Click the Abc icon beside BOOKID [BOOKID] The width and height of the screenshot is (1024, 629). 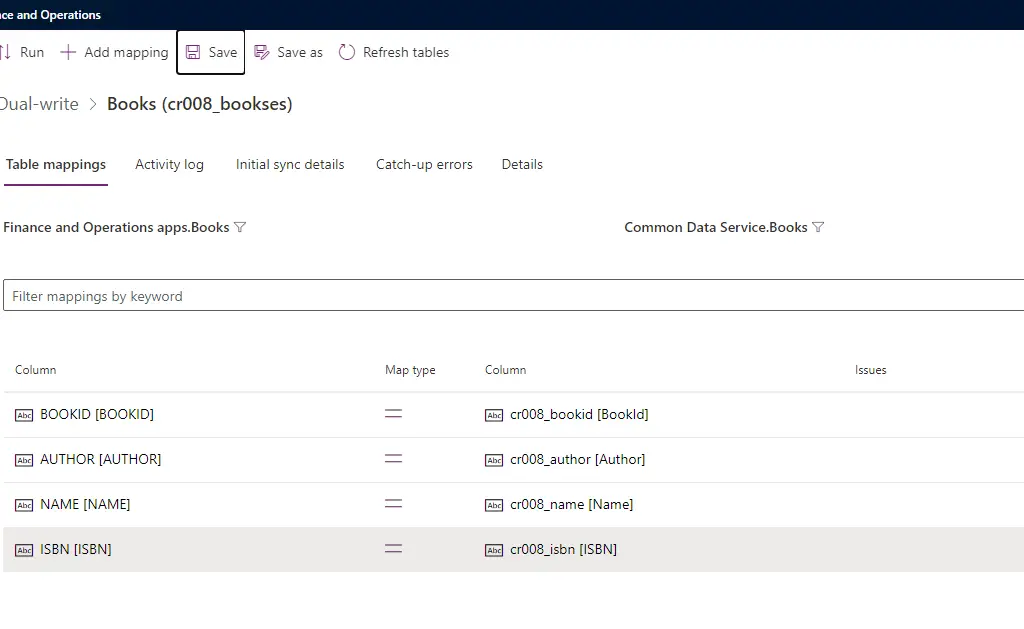(24, 415)
